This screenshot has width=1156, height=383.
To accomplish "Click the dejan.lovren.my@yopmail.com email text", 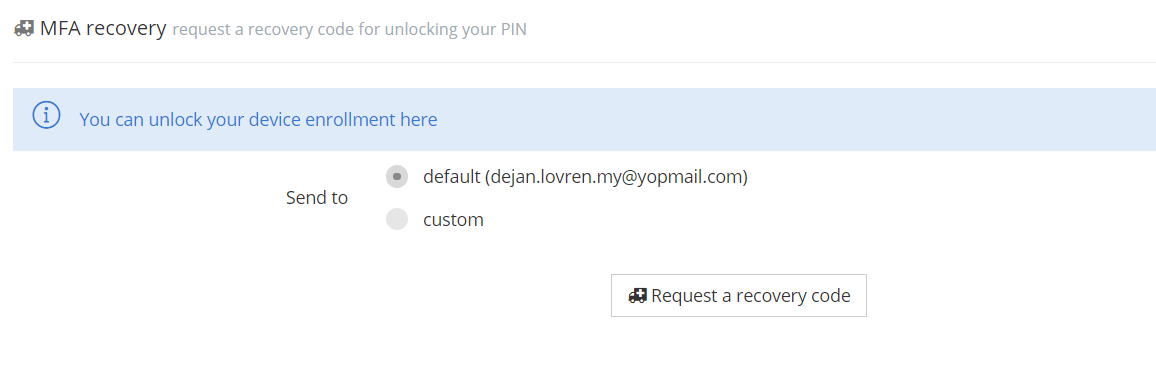I will click(616, 177).
